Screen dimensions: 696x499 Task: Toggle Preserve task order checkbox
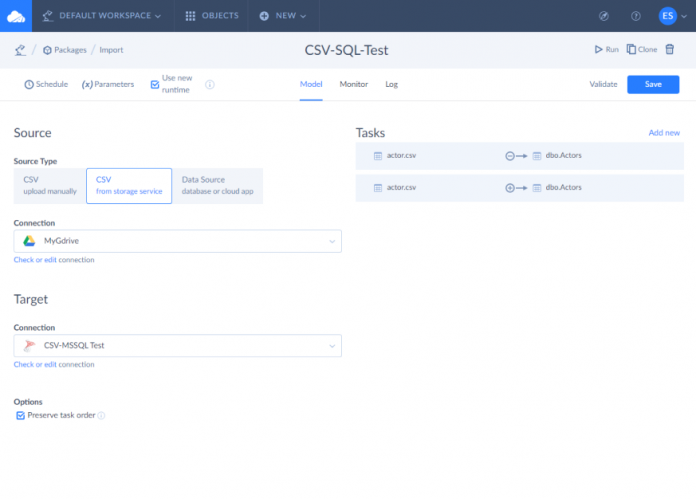click(21, 415)
